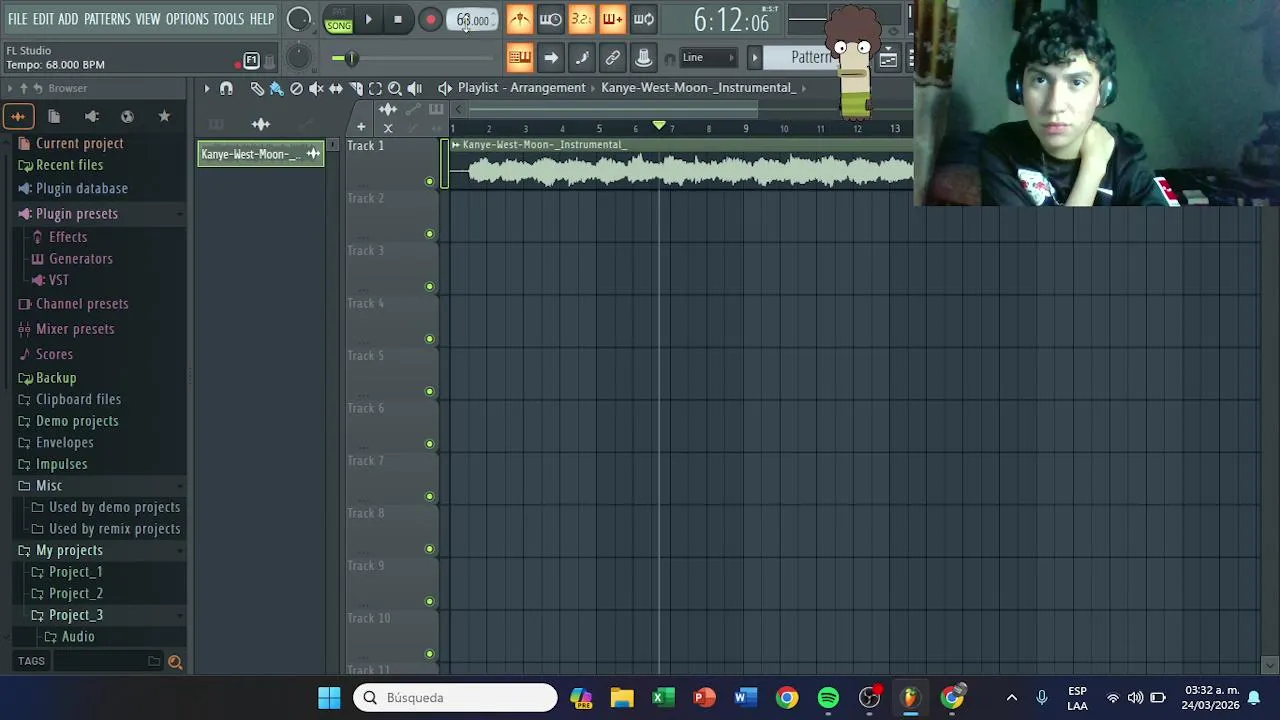Click the audio clips filter in picker

click(x=260, y=124)
